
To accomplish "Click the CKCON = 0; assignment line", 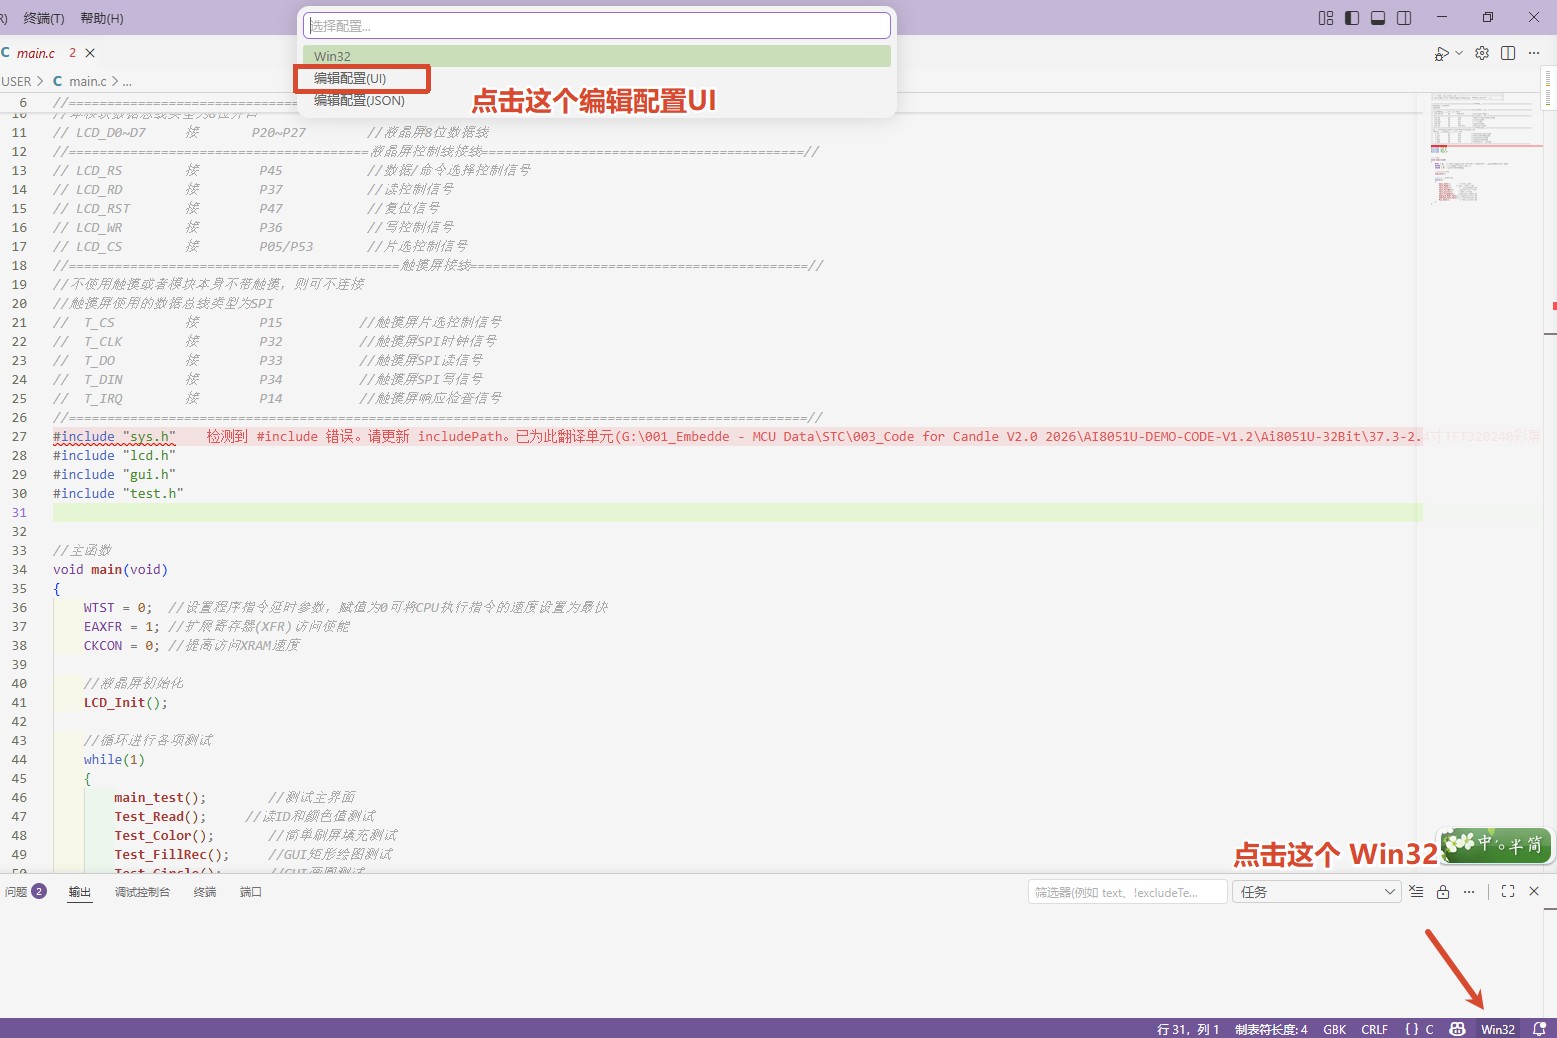I will click(x=122, y=646).
